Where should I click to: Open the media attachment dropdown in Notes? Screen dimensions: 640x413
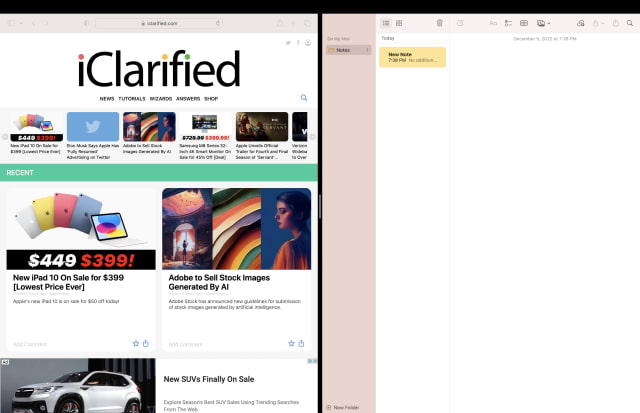tap(543, 23)
